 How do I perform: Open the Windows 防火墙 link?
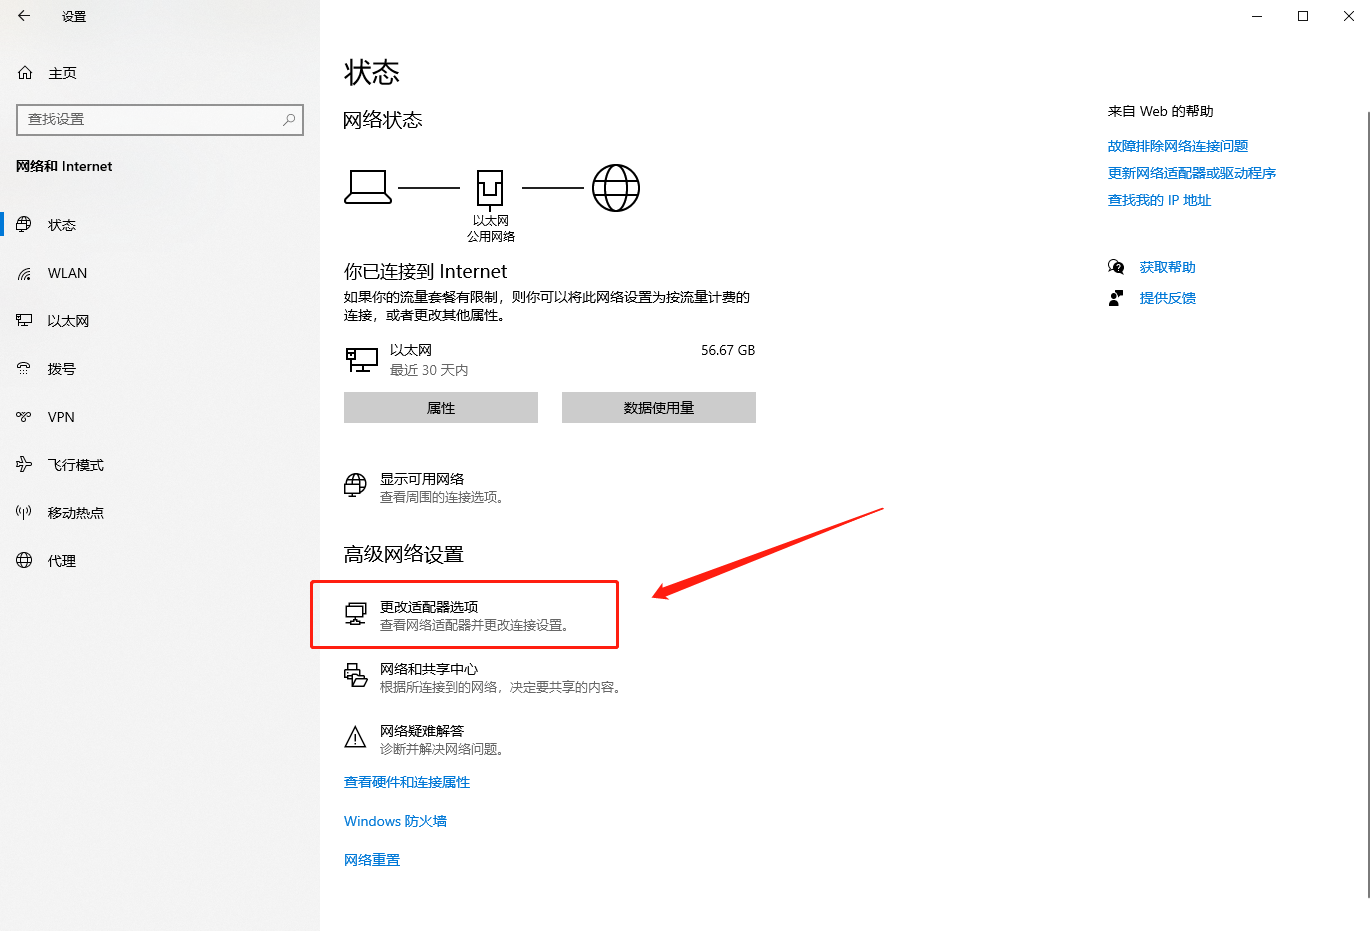pyautogui.click(x=395, y=821)
